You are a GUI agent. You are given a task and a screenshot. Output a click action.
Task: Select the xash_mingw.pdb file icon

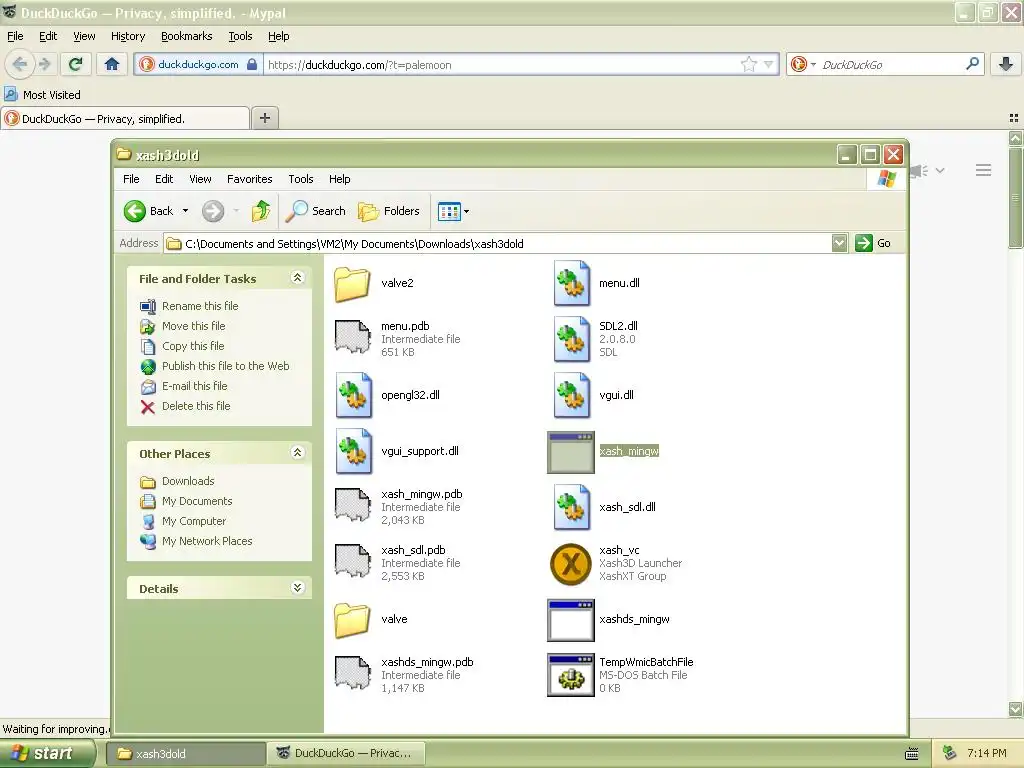click(x=353, y=507)
